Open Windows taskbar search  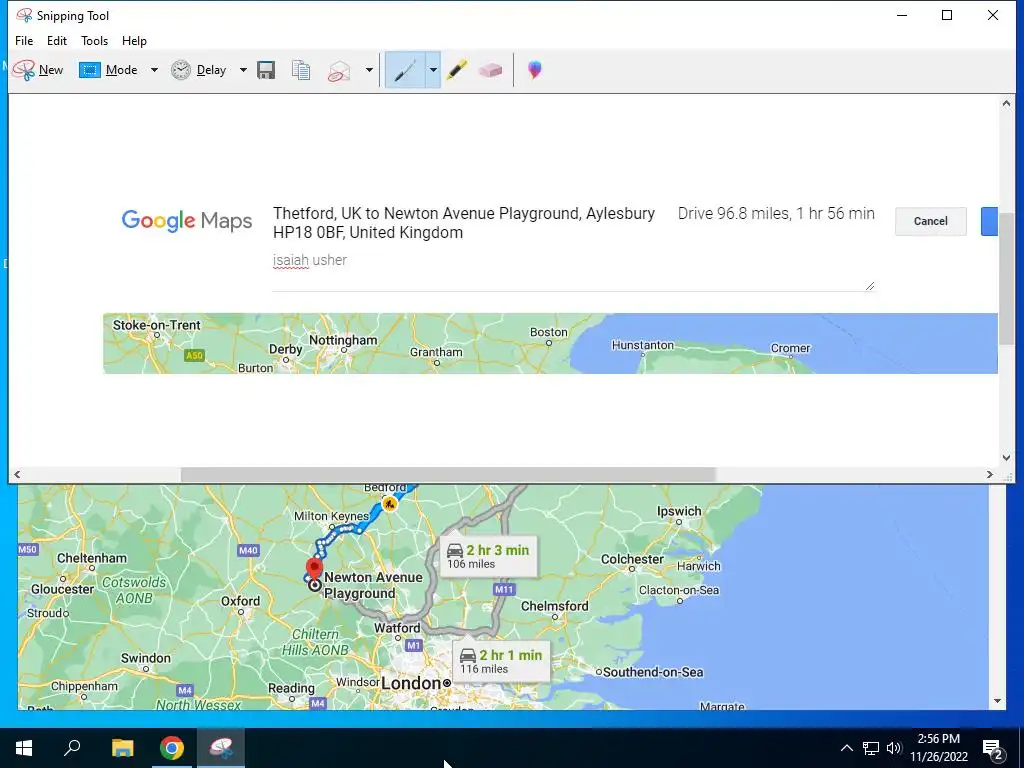[x=72, y=748]
